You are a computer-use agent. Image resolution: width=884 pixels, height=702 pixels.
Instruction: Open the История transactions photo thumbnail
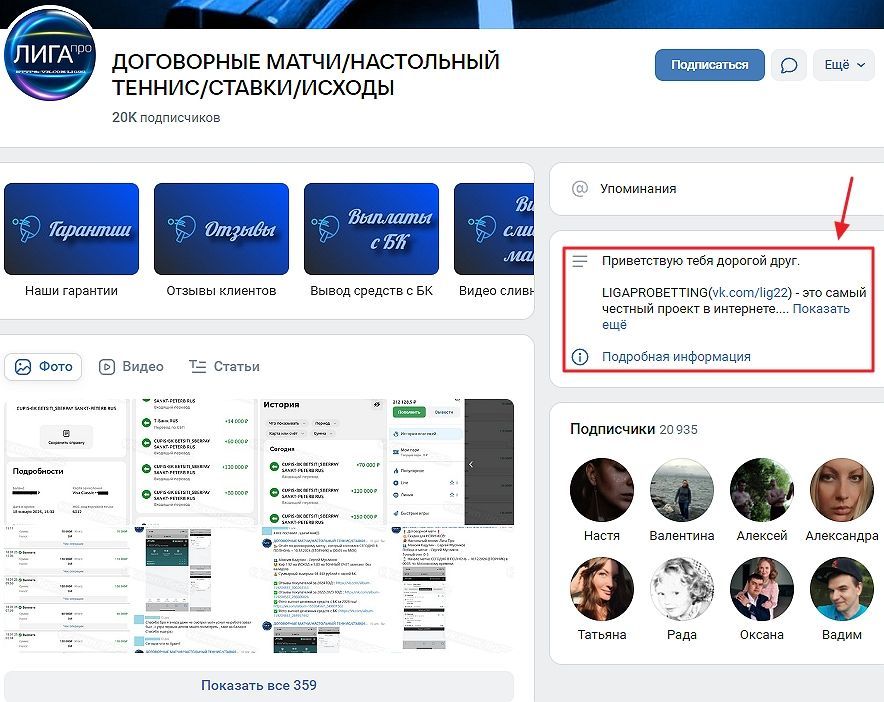(321, 462)
